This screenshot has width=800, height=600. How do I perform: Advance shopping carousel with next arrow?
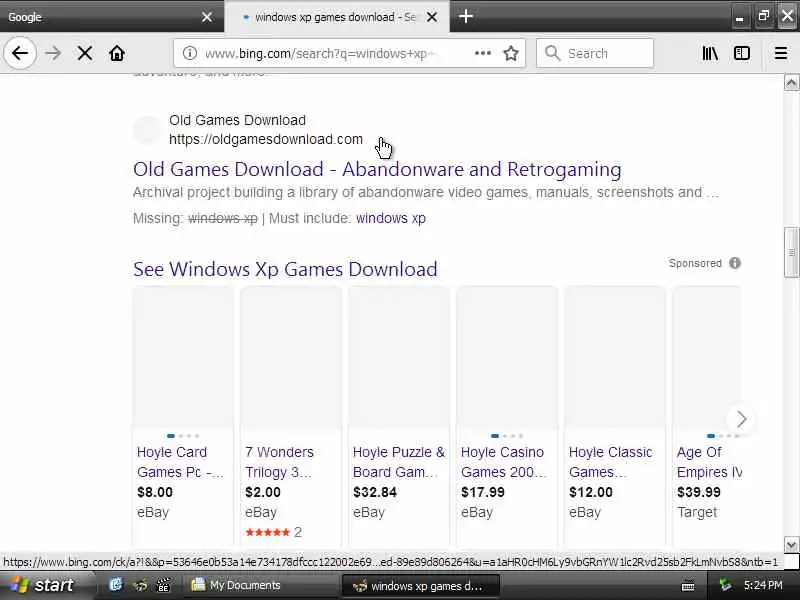pyautogui.click(x=741, y=419)
